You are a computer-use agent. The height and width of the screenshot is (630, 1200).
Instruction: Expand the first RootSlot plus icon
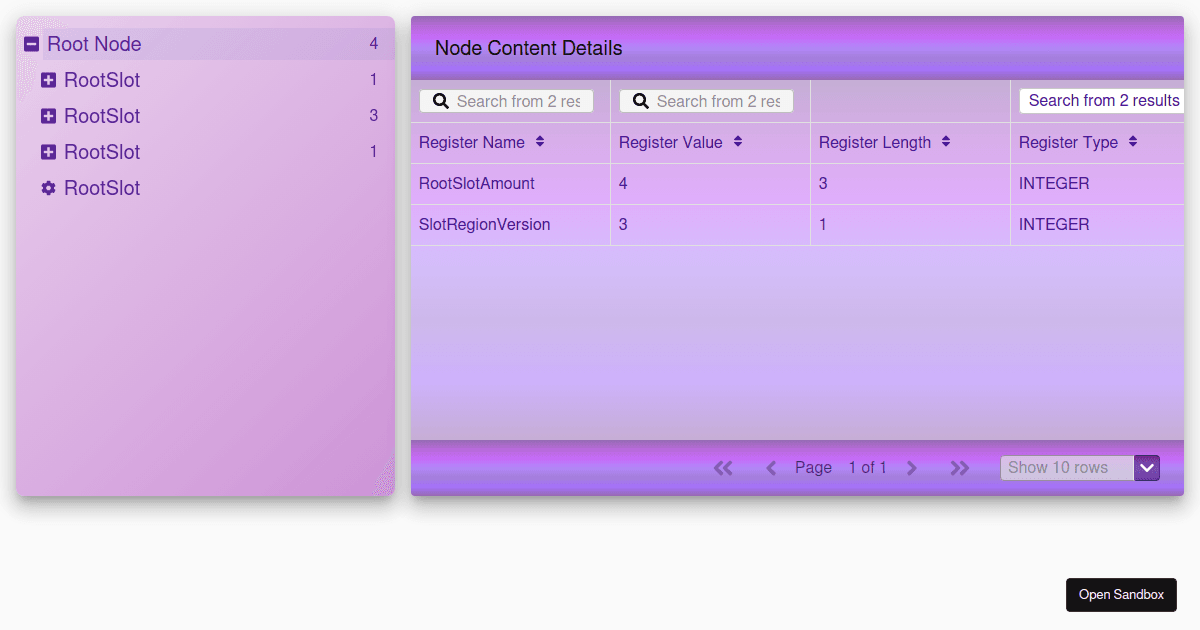pos(48,80)
